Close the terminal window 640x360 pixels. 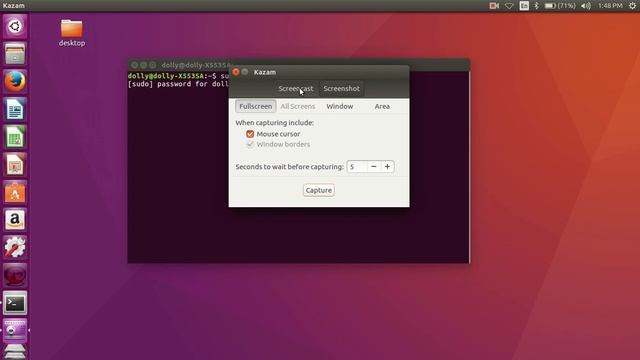pos(134,65)
